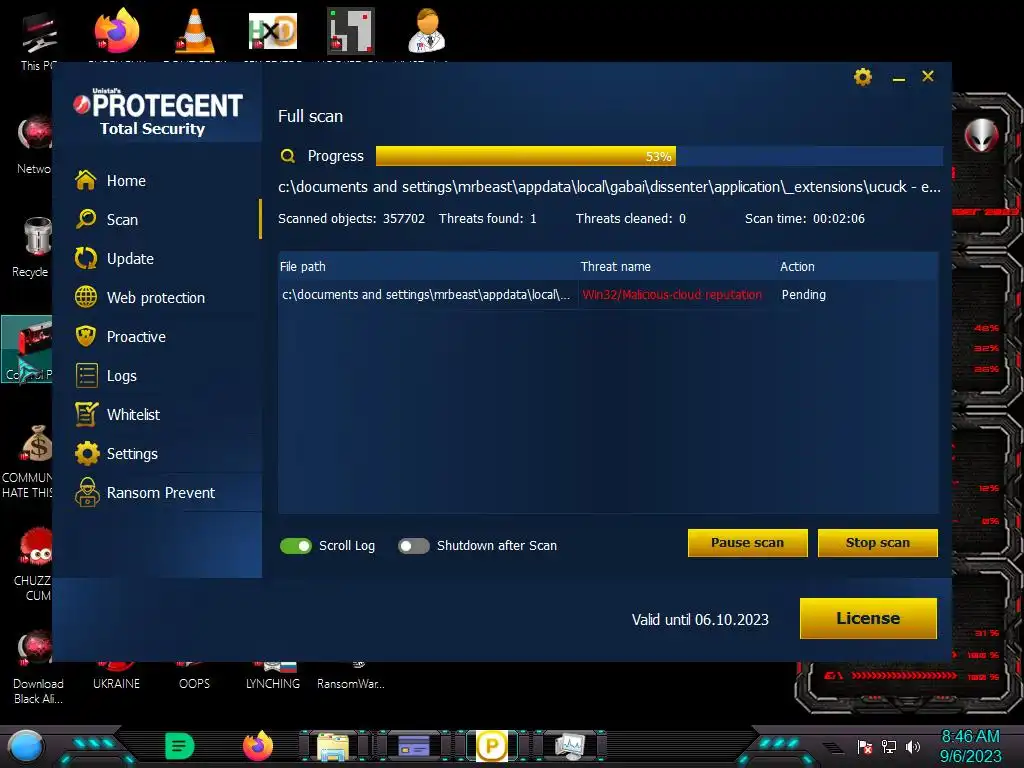Viewport: 1024px width, 768px height.
Task: Open the gear settings icon in title bar
Action: click(x=863, y=77)
